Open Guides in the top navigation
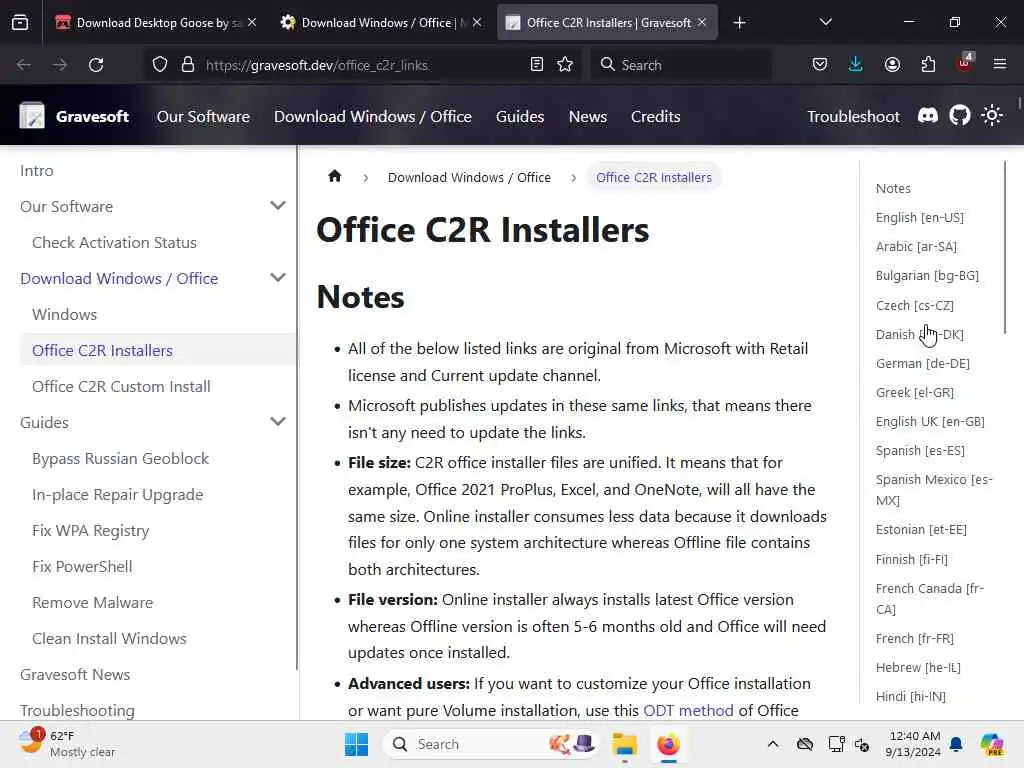The width and height of the screenshot is (1024, 768). (520, 116)
